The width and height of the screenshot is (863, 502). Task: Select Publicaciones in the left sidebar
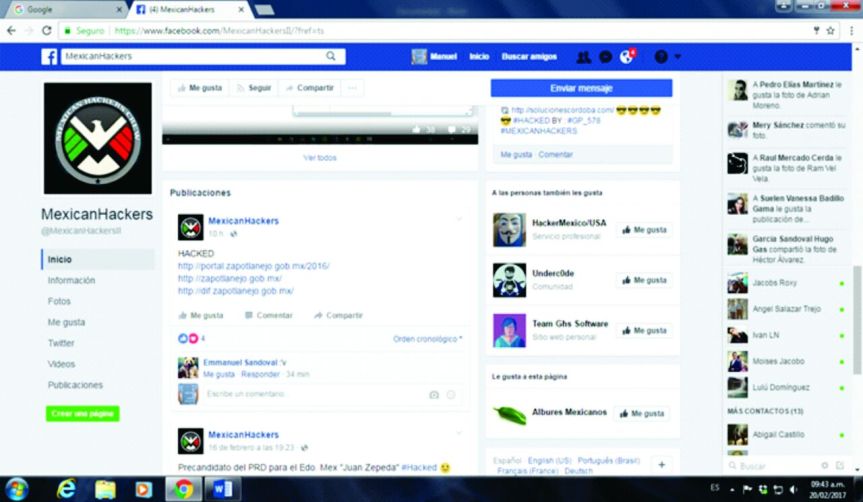pyautogui.click(x=75, y=385)
